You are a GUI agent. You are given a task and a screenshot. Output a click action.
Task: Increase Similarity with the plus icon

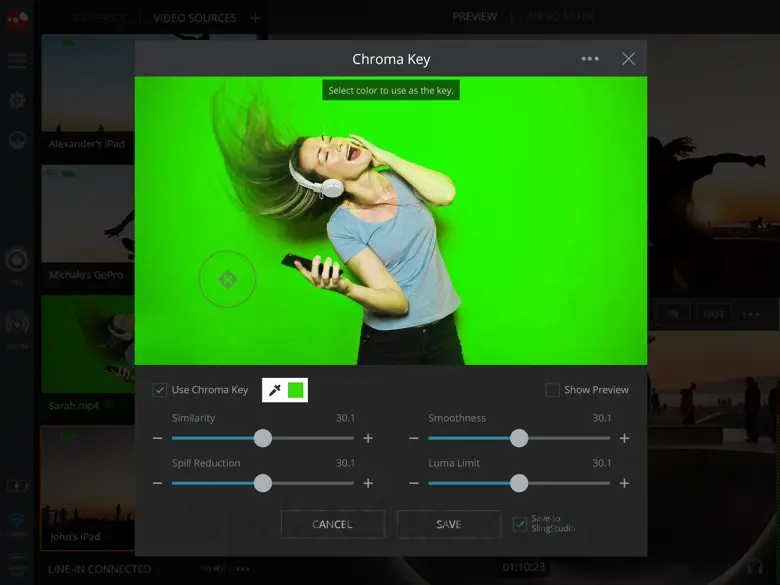click(x=368, y=438)
